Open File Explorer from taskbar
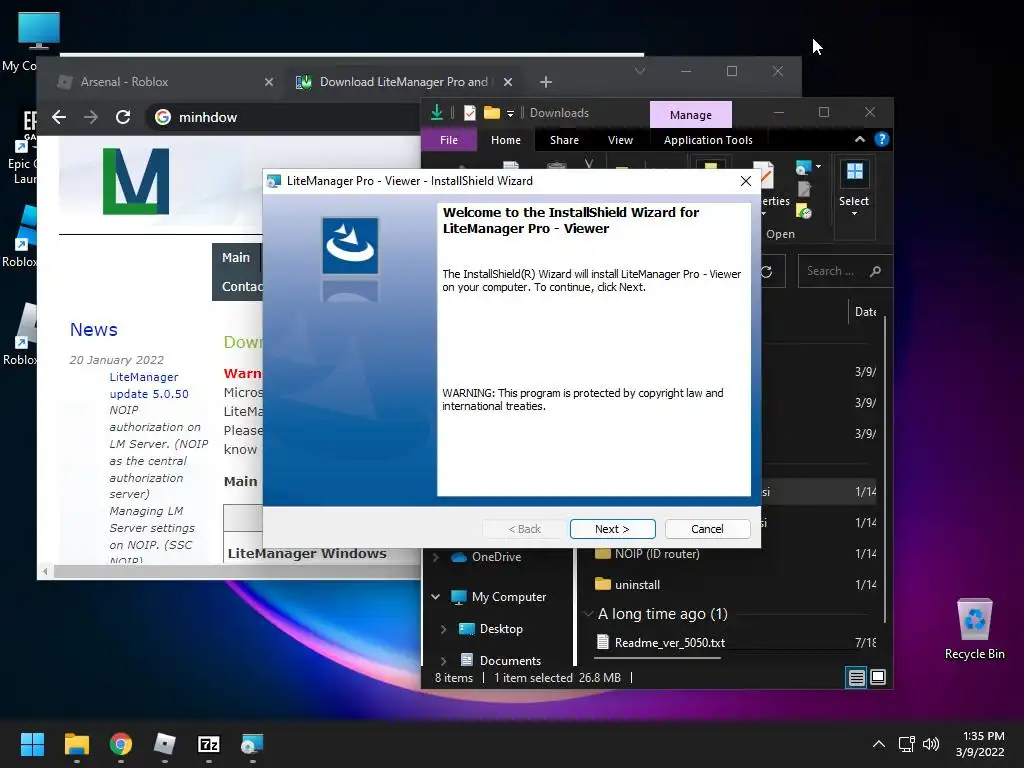1024x768 pixels. click(x=76, y=744)
